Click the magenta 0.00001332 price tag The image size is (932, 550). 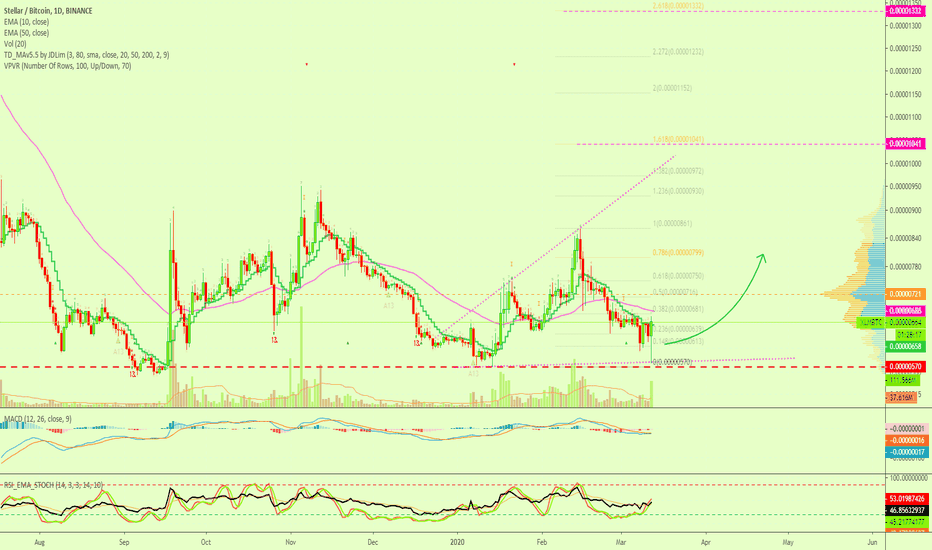(905, 11)
